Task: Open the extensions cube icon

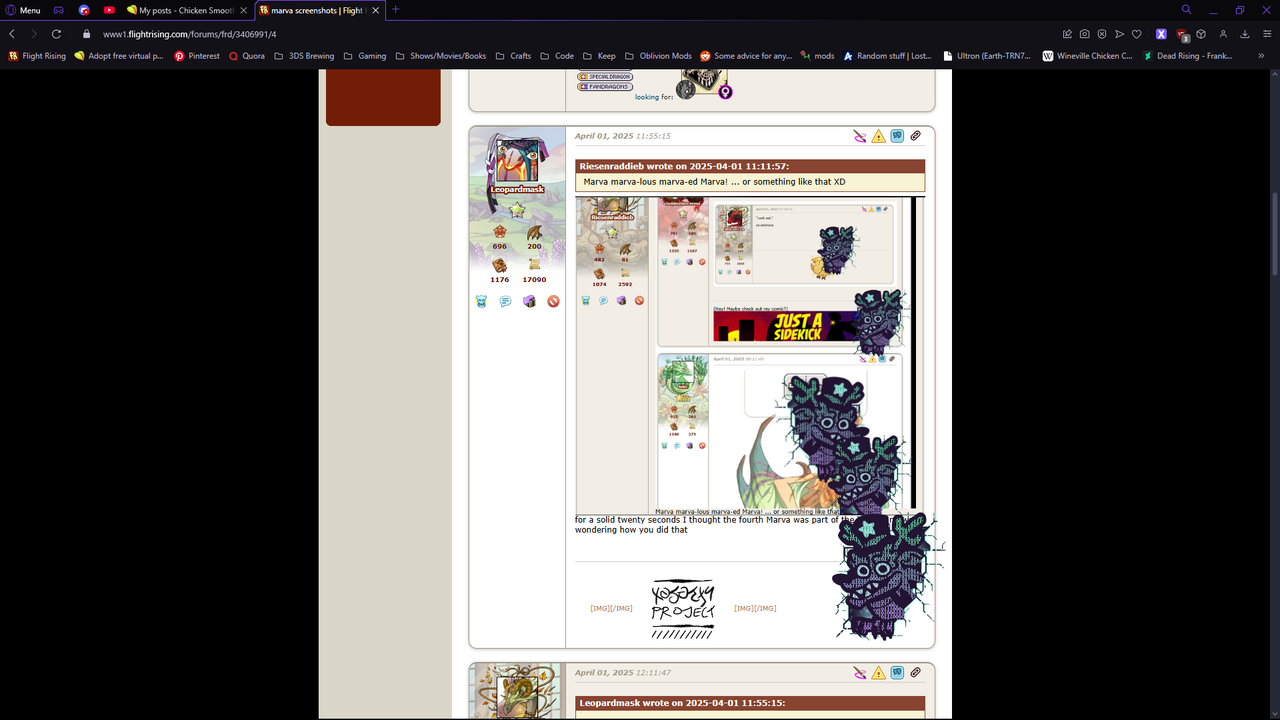Action: click(1201, 34)
